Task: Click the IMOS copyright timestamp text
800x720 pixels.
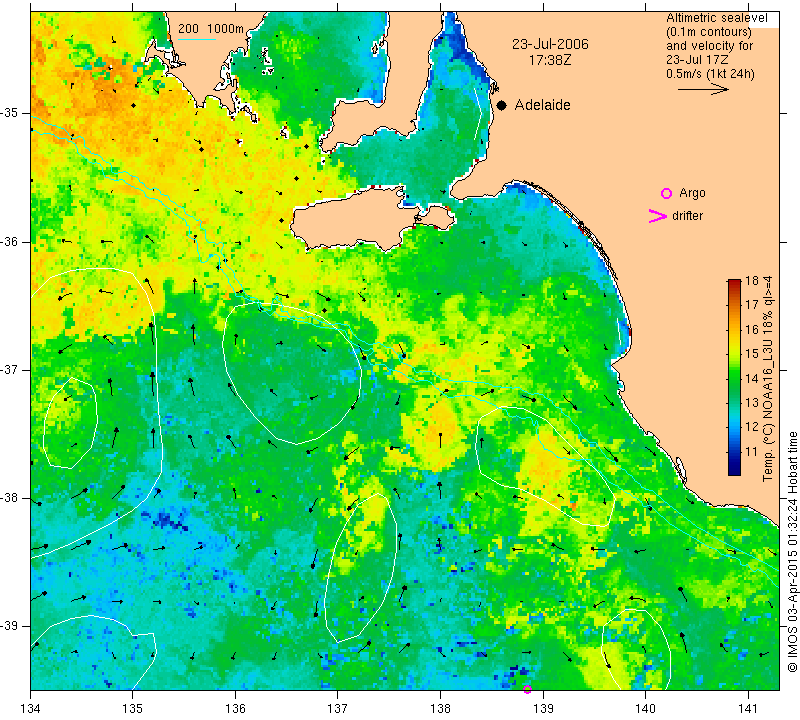Action: (792, 551)
